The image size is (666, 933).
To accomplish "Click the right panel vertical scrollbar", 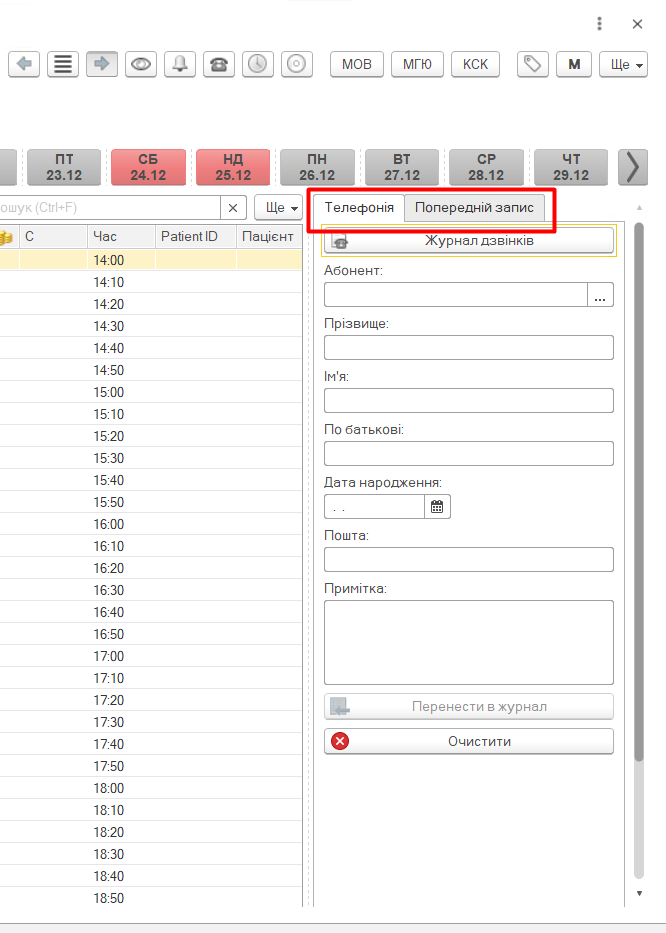I will 639,500.
